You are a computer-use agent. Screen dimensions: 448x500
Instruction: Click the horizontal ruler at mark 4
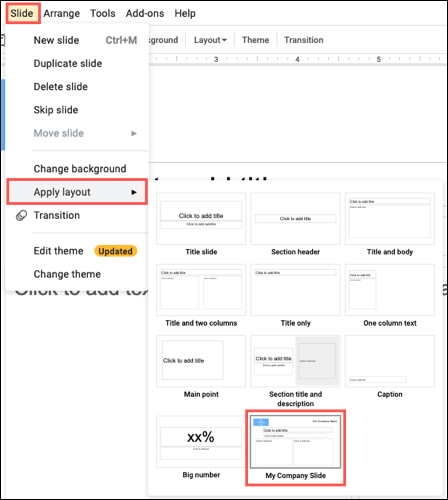(297, 59)
